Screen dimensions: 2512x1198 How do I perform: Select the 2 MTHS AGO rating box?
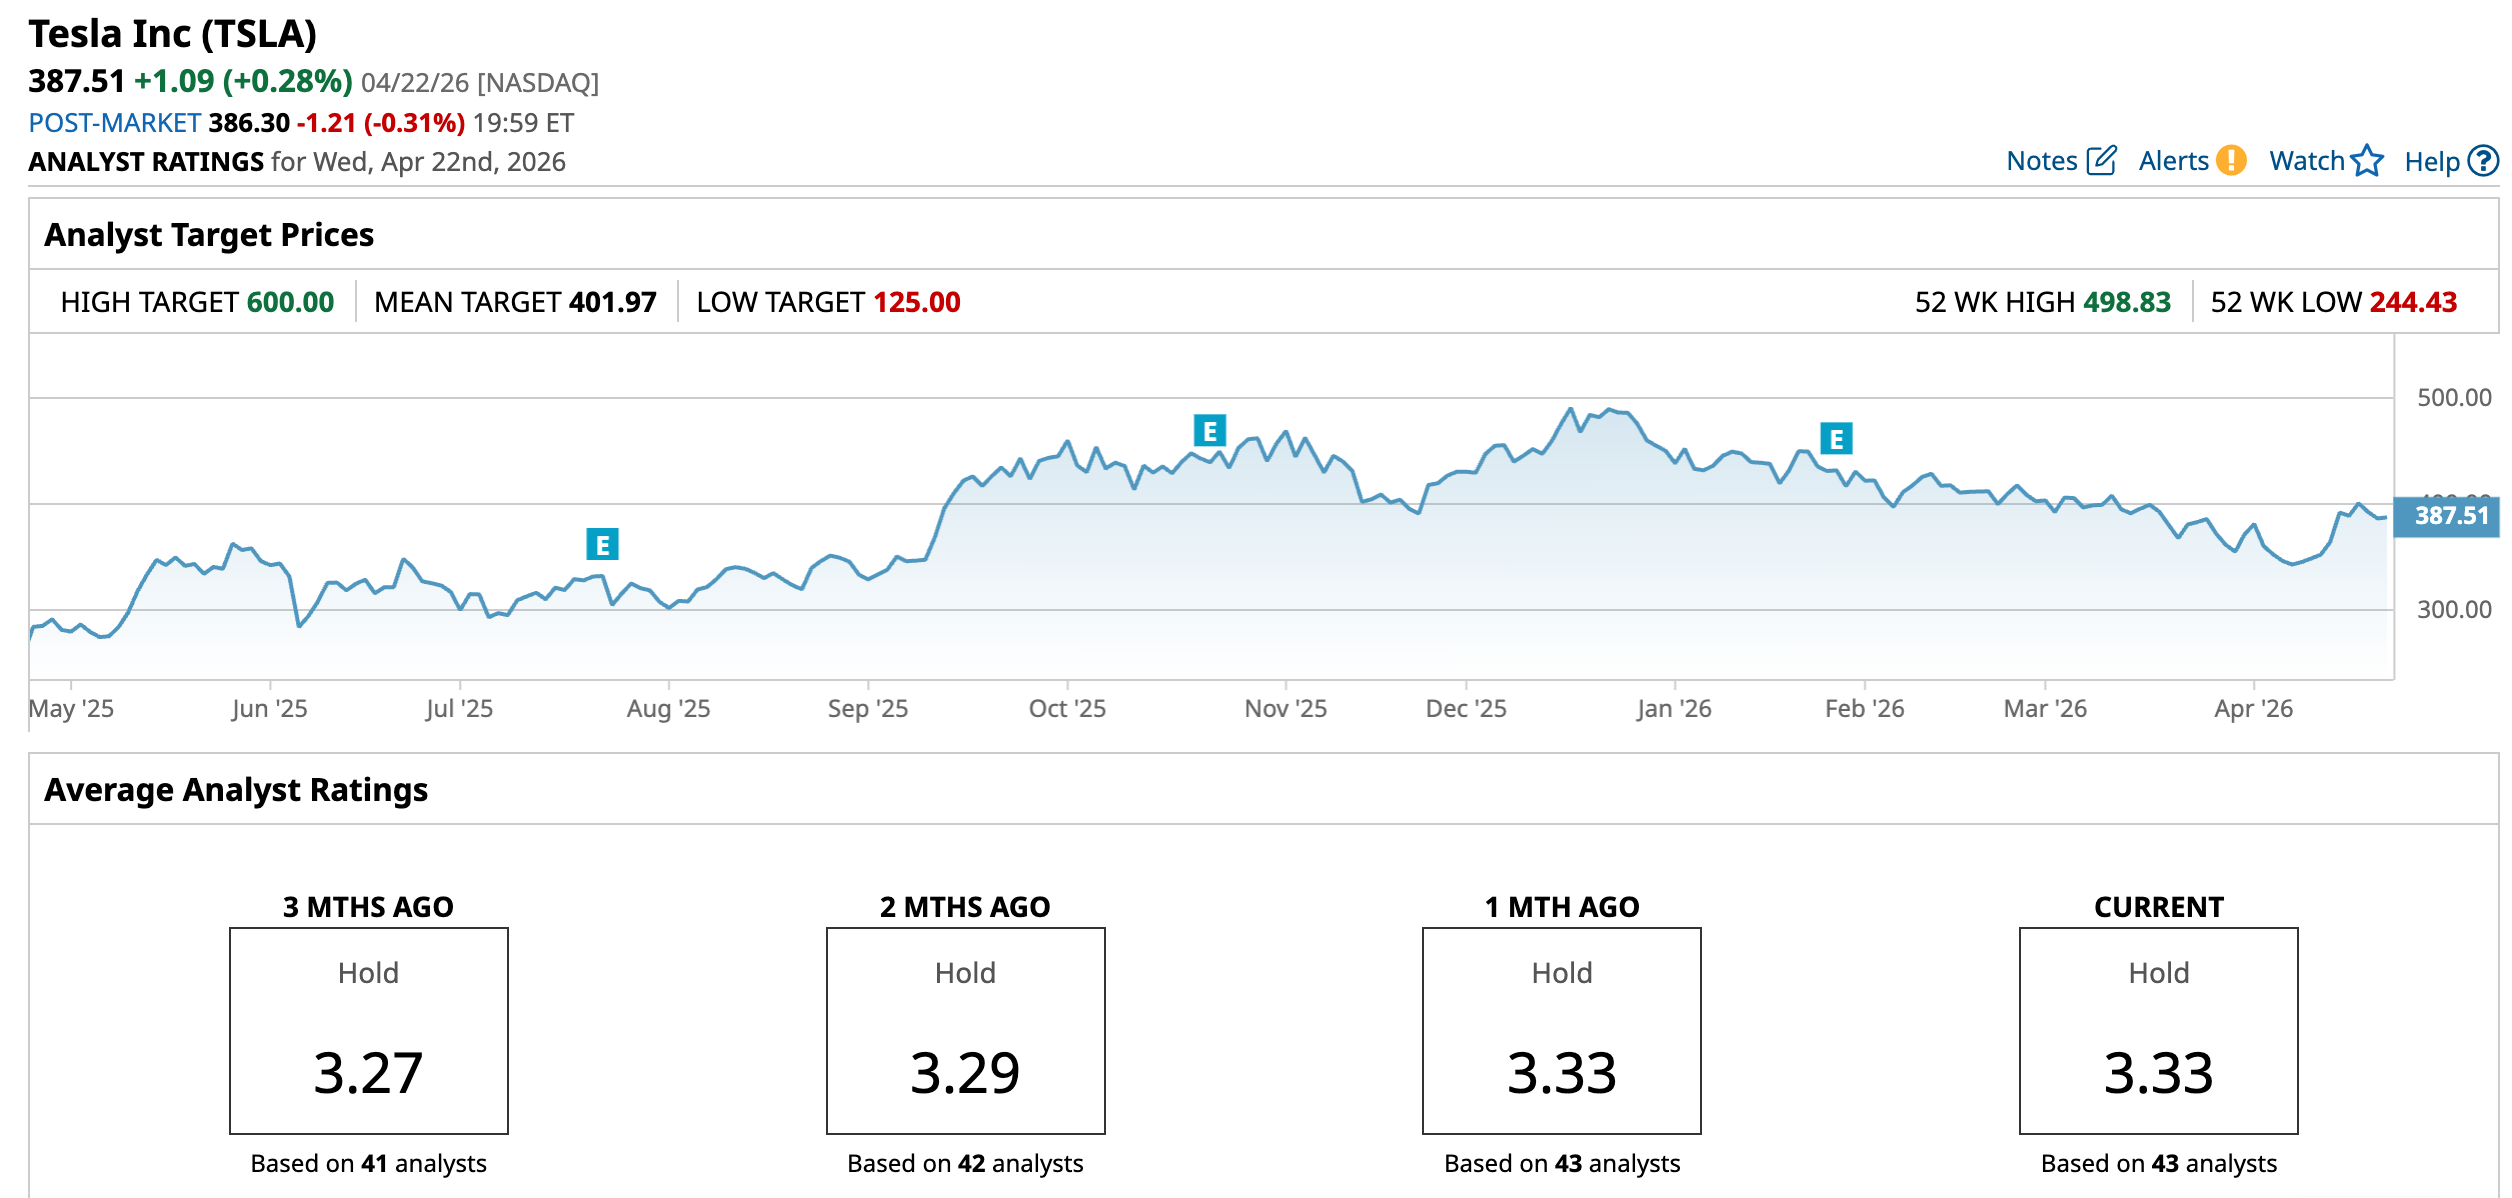tap(965, 1030)
